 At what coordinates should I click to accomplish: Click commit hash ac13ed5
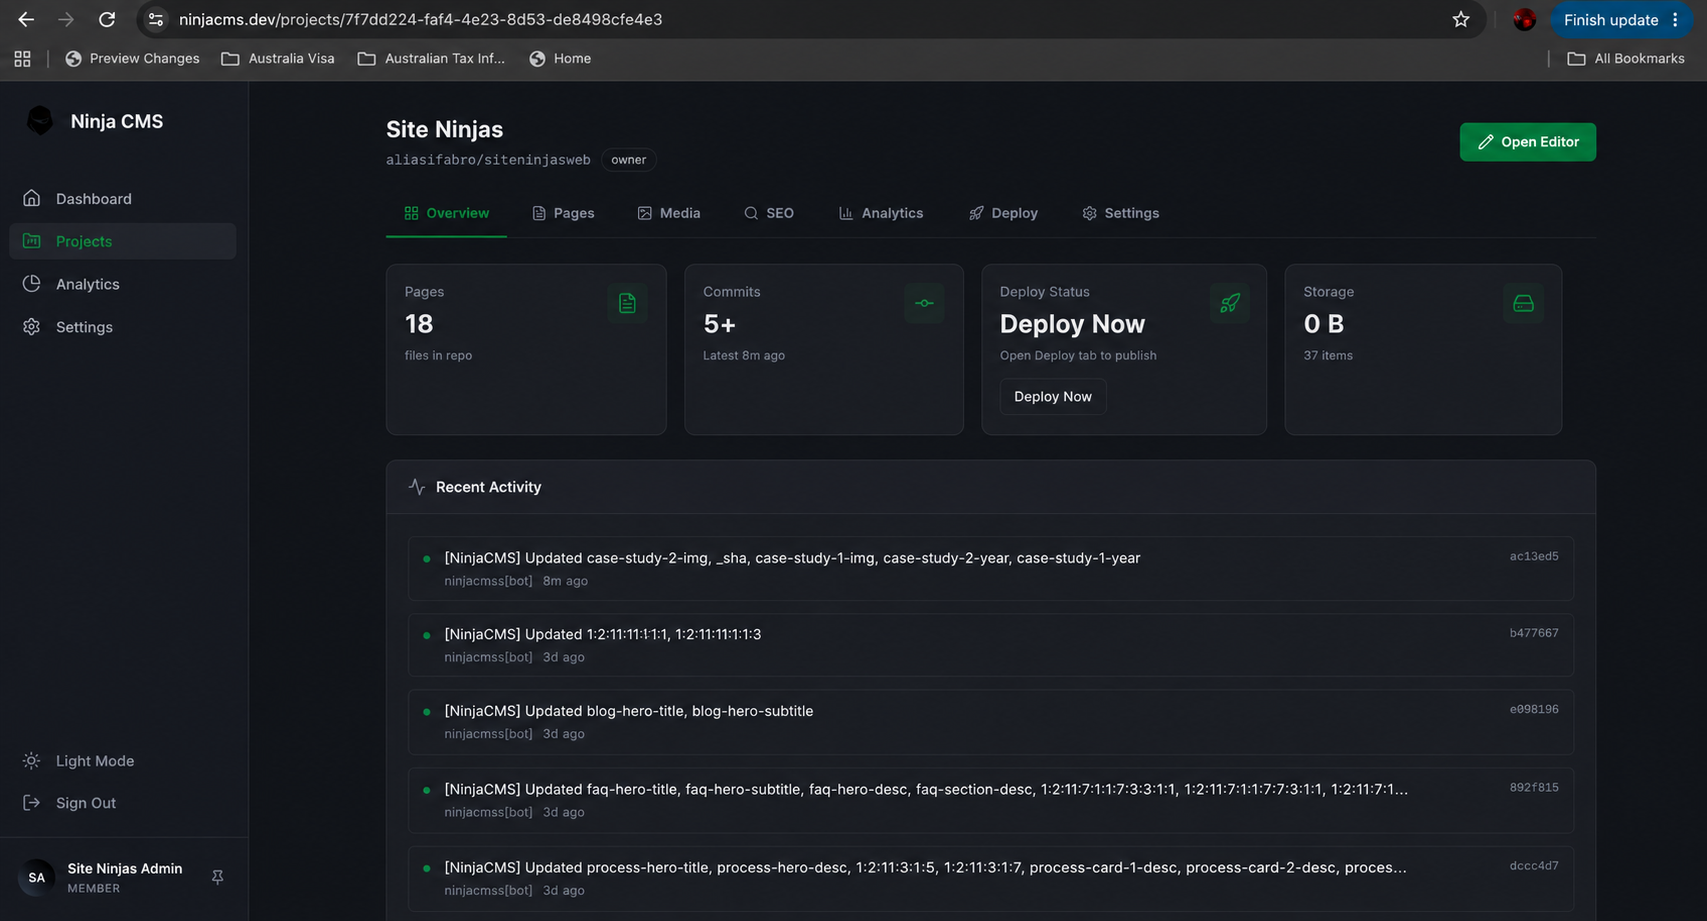pos(1534,556)
